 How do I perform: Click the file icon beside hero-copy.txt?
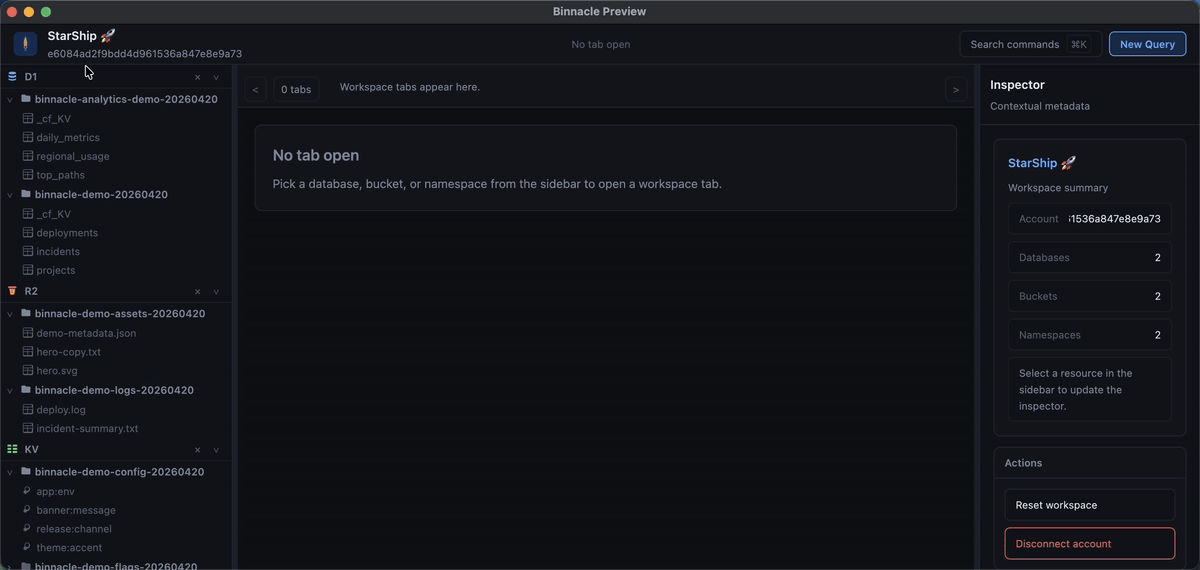tap(28, 352)
